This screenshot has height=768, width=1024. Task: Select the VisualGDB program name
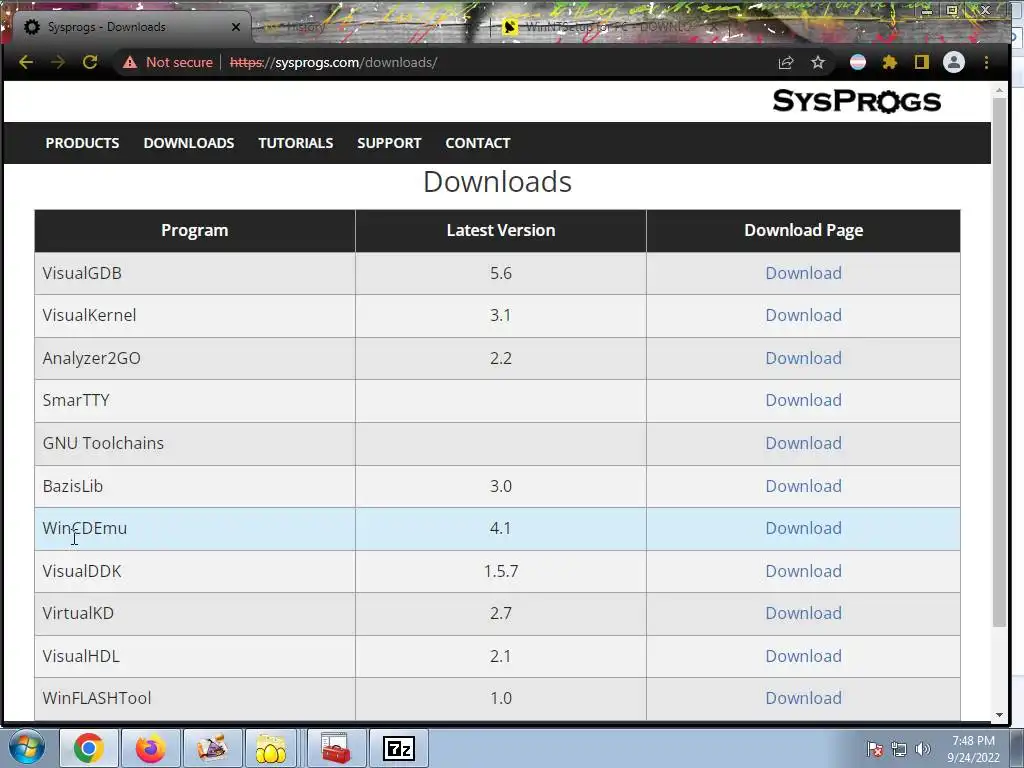[x=82, y=273]
